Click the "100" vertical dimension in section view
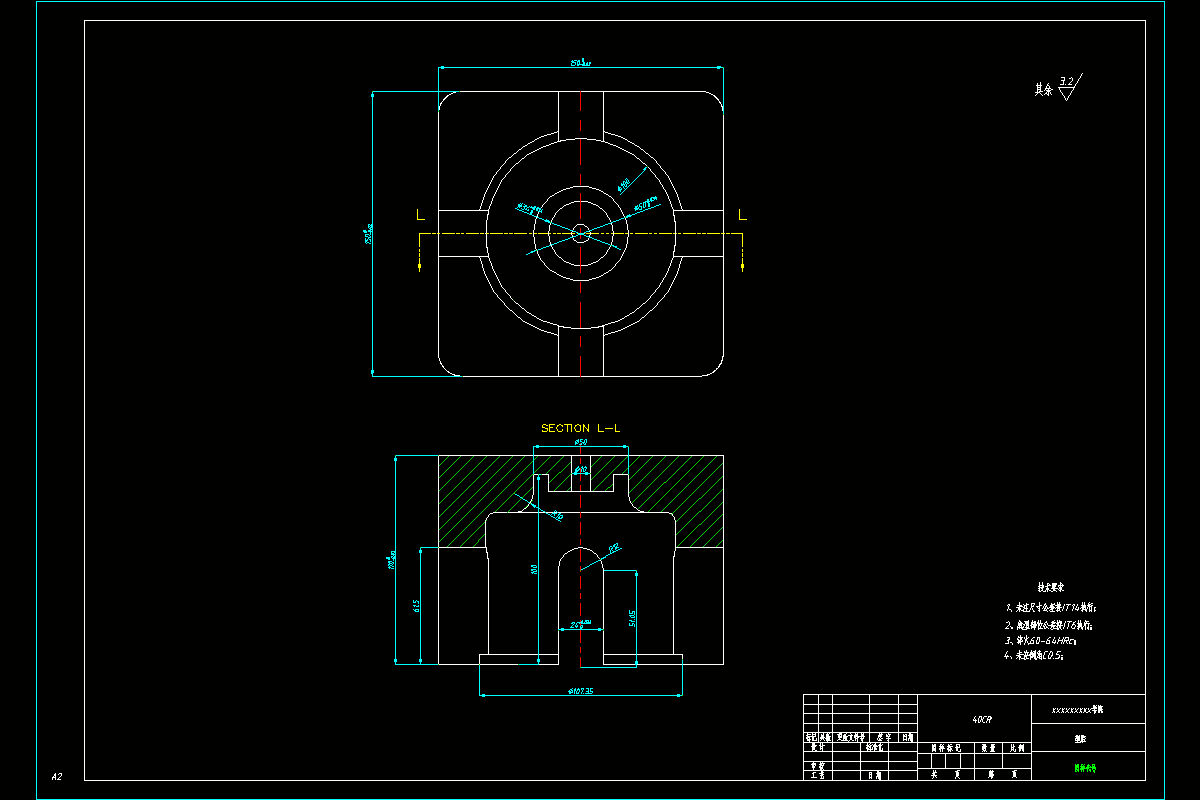 tap(535, 569)
